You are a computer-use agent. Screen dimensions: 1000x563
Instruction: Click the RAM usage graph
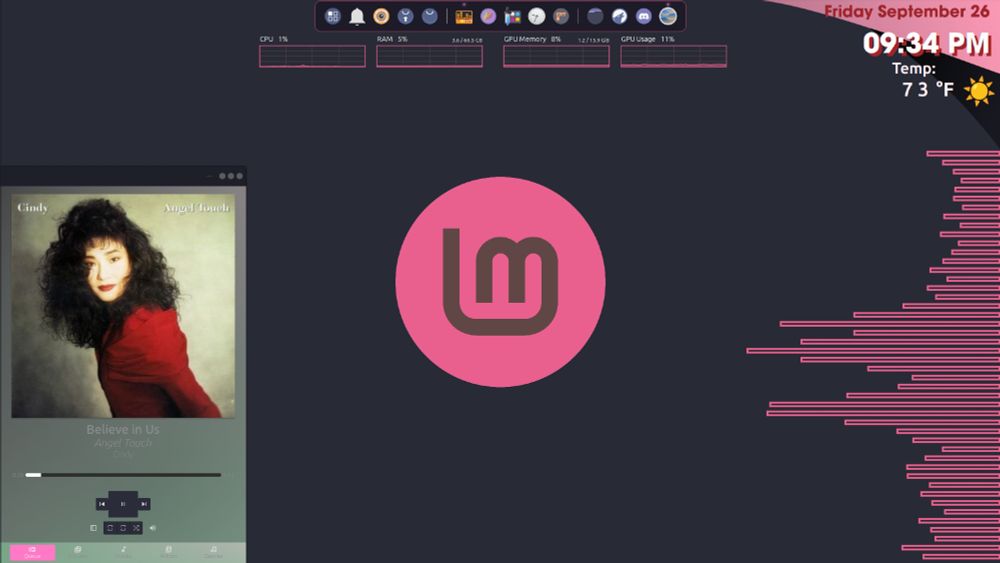429,56
